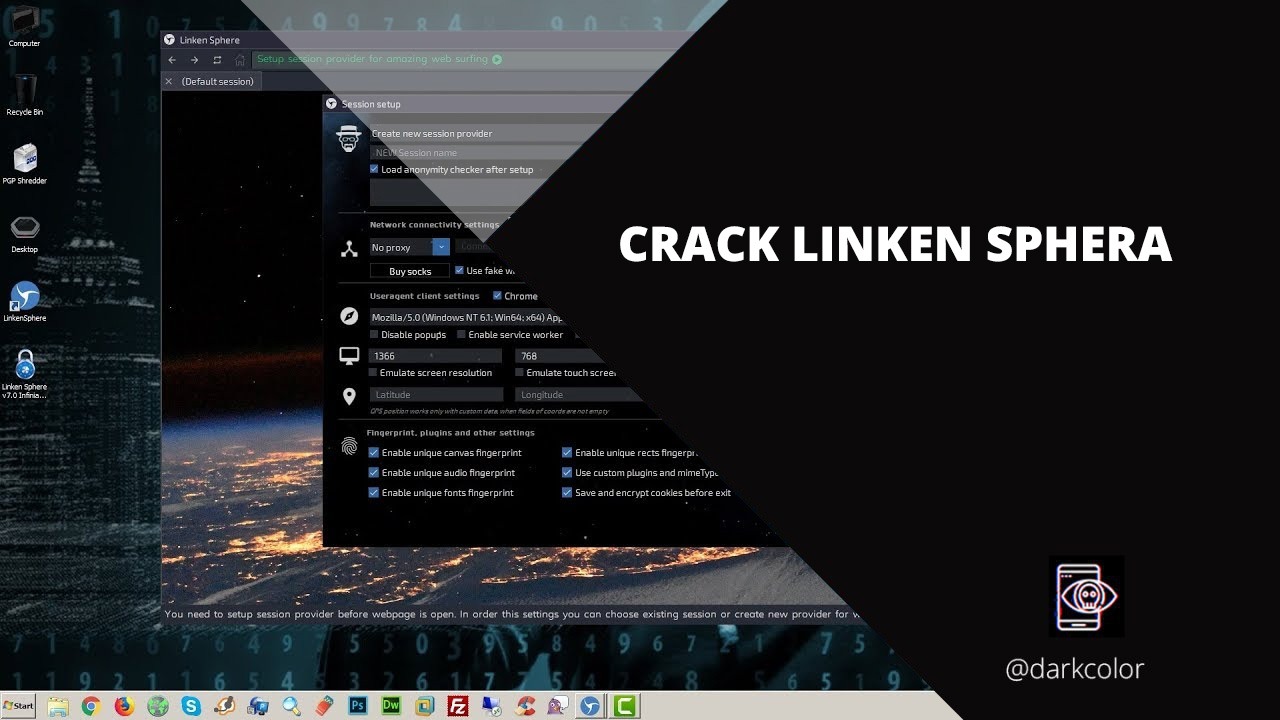Image resolution: width=1280 pixels, height=720 pixels.
Task: Click the Buy socks button
Action: click(x=410, y=271)
